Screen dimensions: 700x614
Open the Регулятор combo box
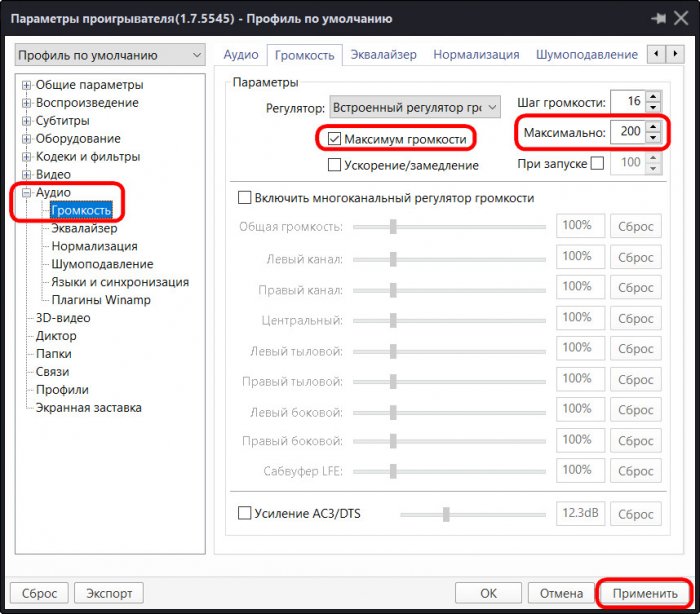[x=415, y=106]
